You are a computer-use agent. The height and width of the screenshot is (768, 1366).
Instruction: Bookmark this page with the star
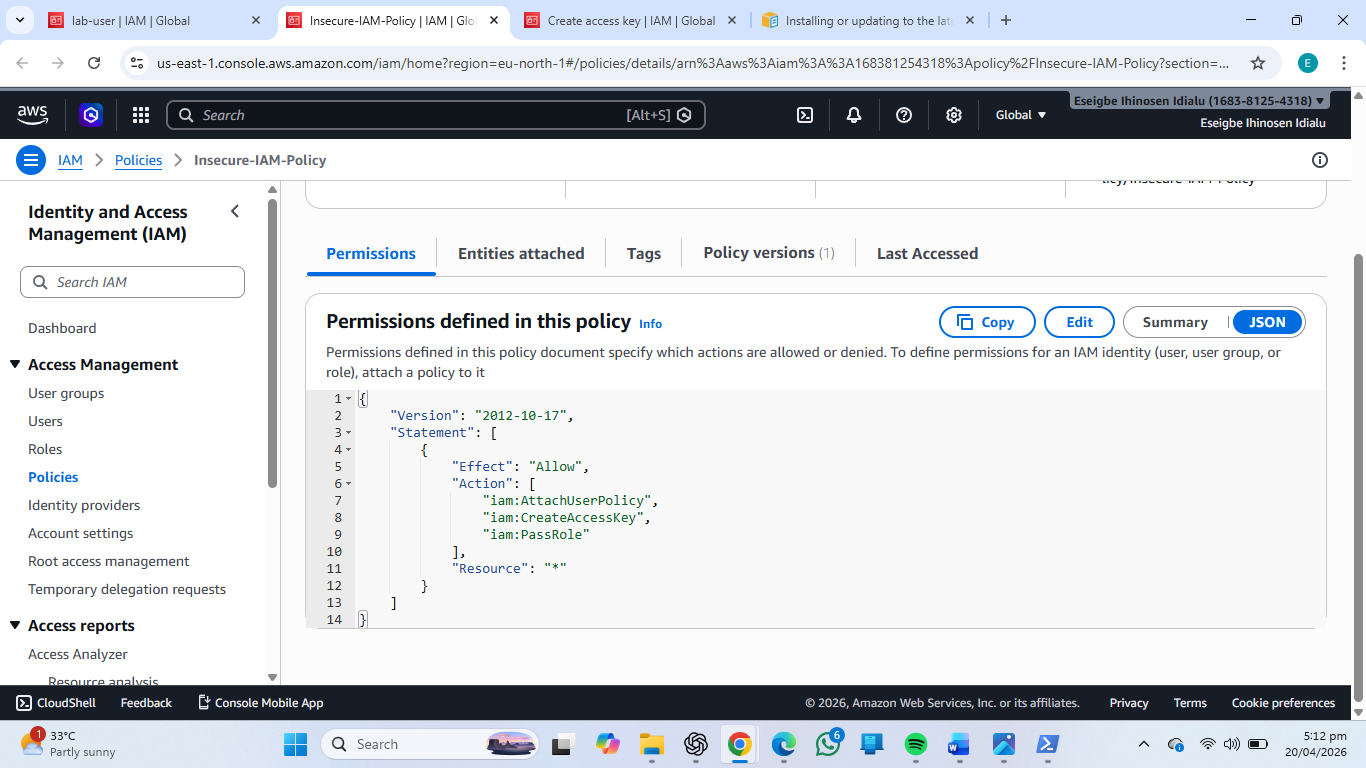pos(1258,63)
